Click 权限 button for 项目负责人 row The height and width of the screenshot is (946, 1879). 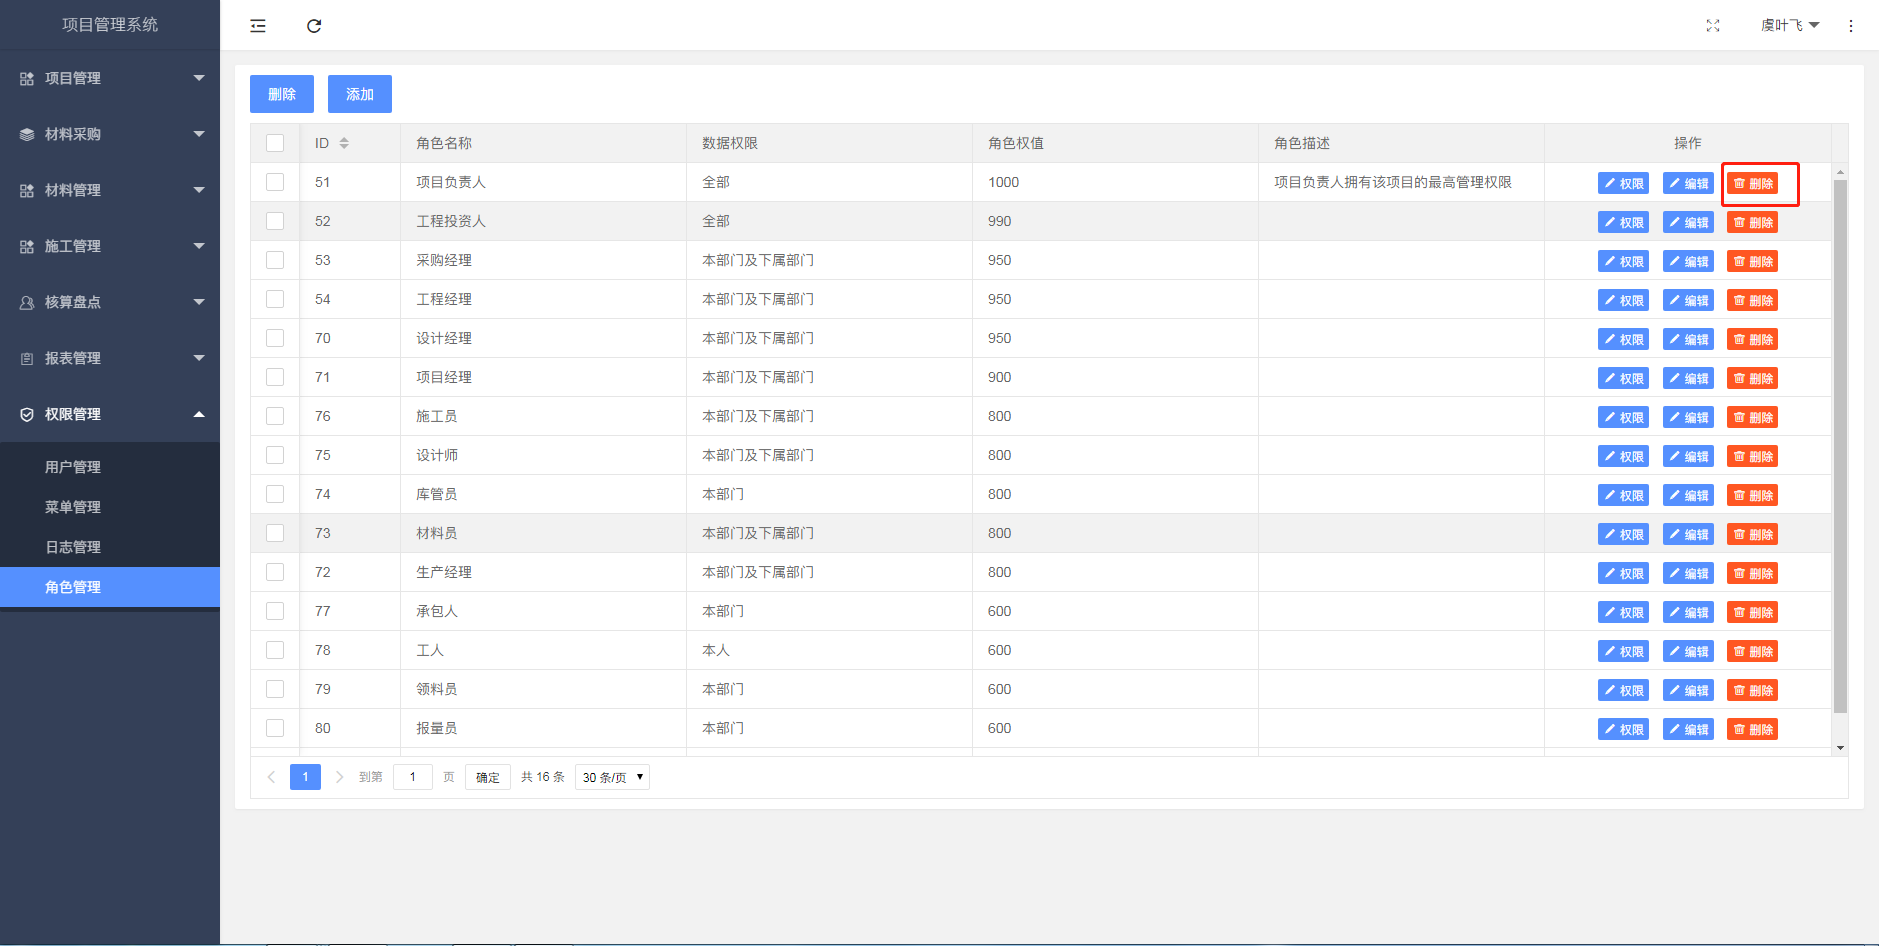[x=1623, y=183]
